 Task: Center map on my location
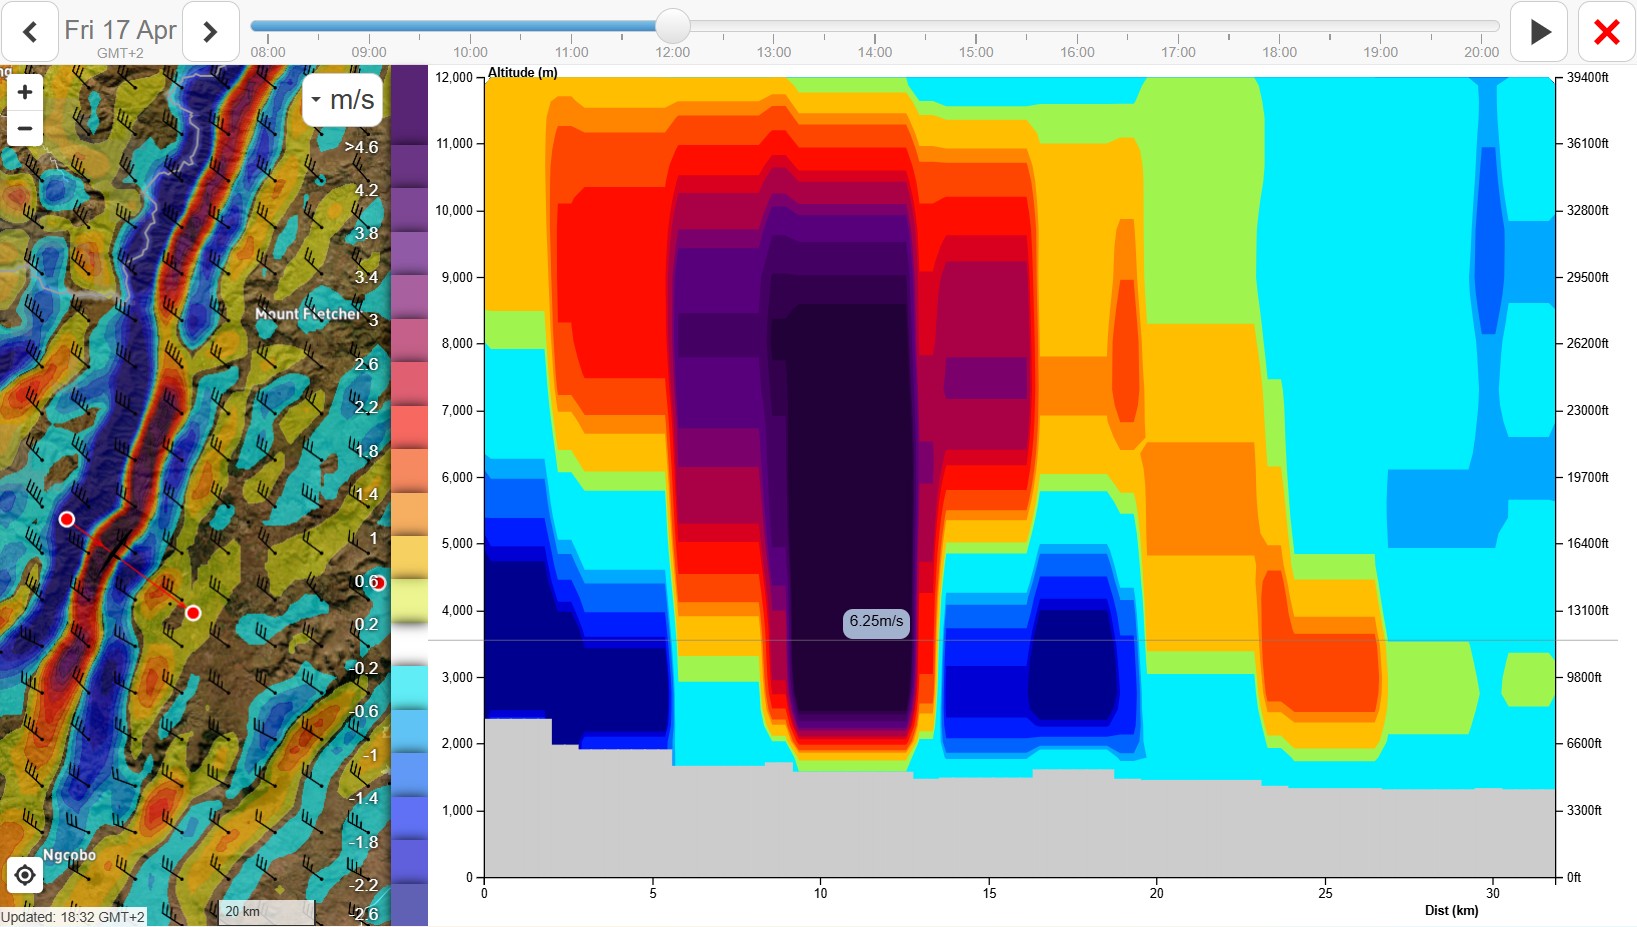[25, 876]
